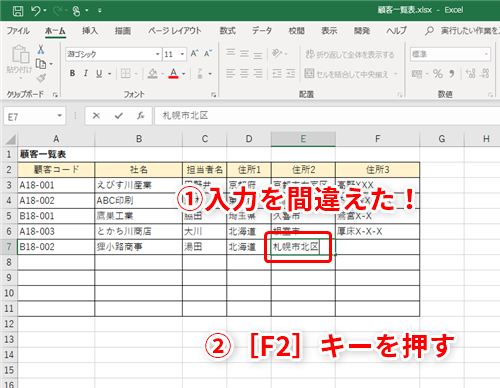
Task: Click the Undo arrow icon
Action: tap(36, 11)
